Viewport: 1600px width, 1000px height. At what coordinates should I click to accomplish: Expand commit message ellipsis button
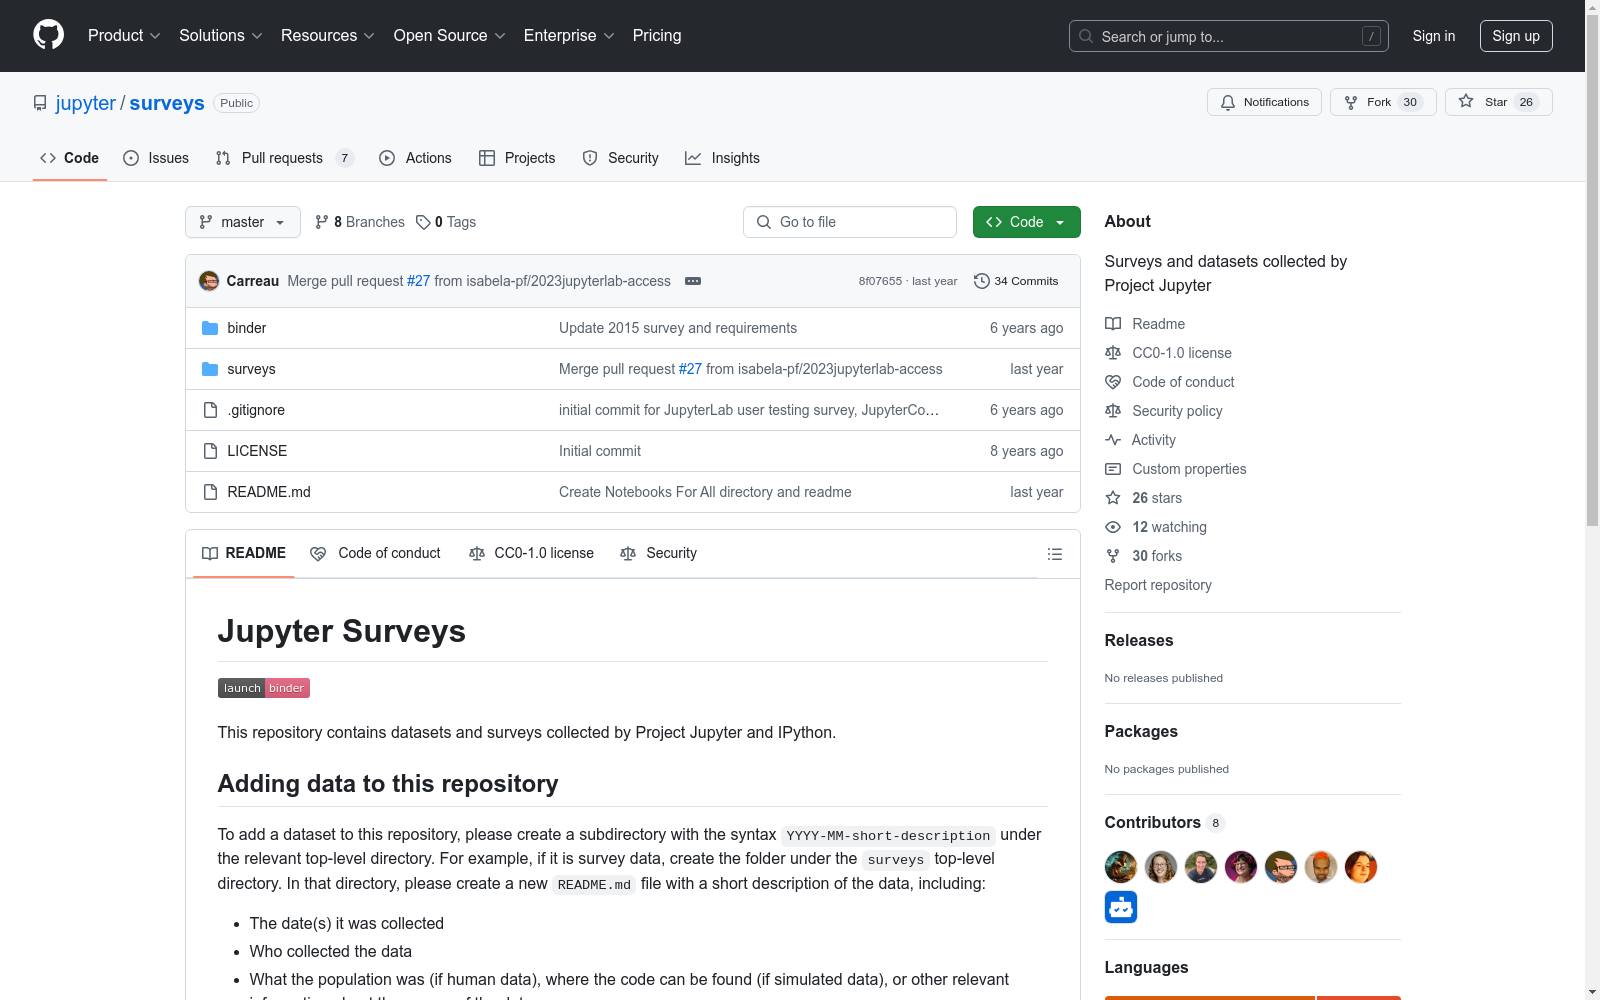[x=693, y=281]
